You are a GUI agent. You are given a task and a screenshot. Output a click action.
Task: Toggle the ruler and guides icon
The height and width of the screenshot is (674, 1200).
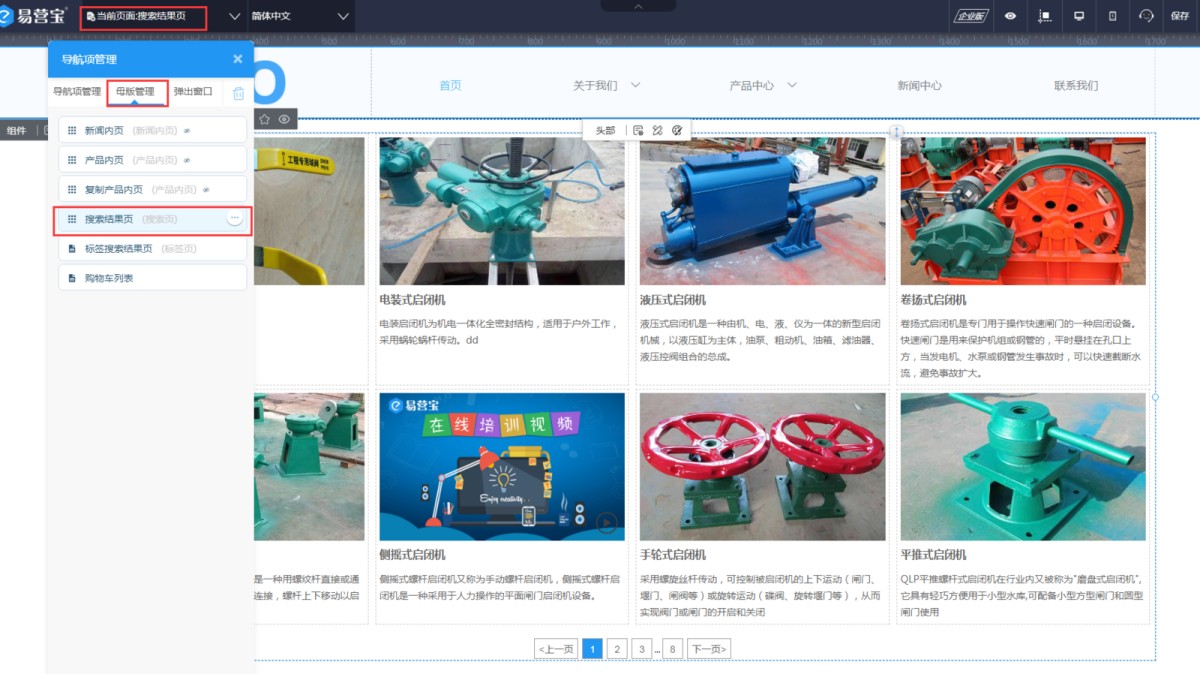pyautogui.click(x=1044, y=16)
